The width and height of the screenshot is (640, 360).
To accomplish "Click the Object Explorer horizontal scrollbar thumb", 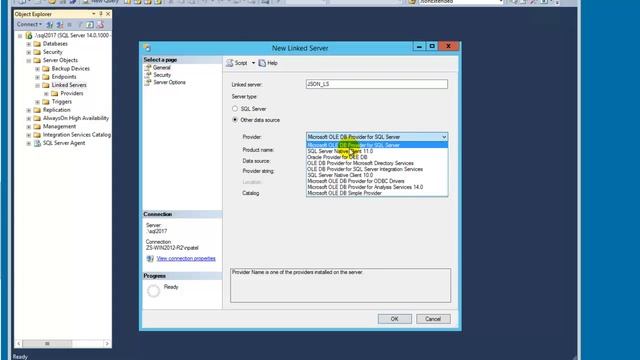I will pyautogui.click(x=47, y=344).
